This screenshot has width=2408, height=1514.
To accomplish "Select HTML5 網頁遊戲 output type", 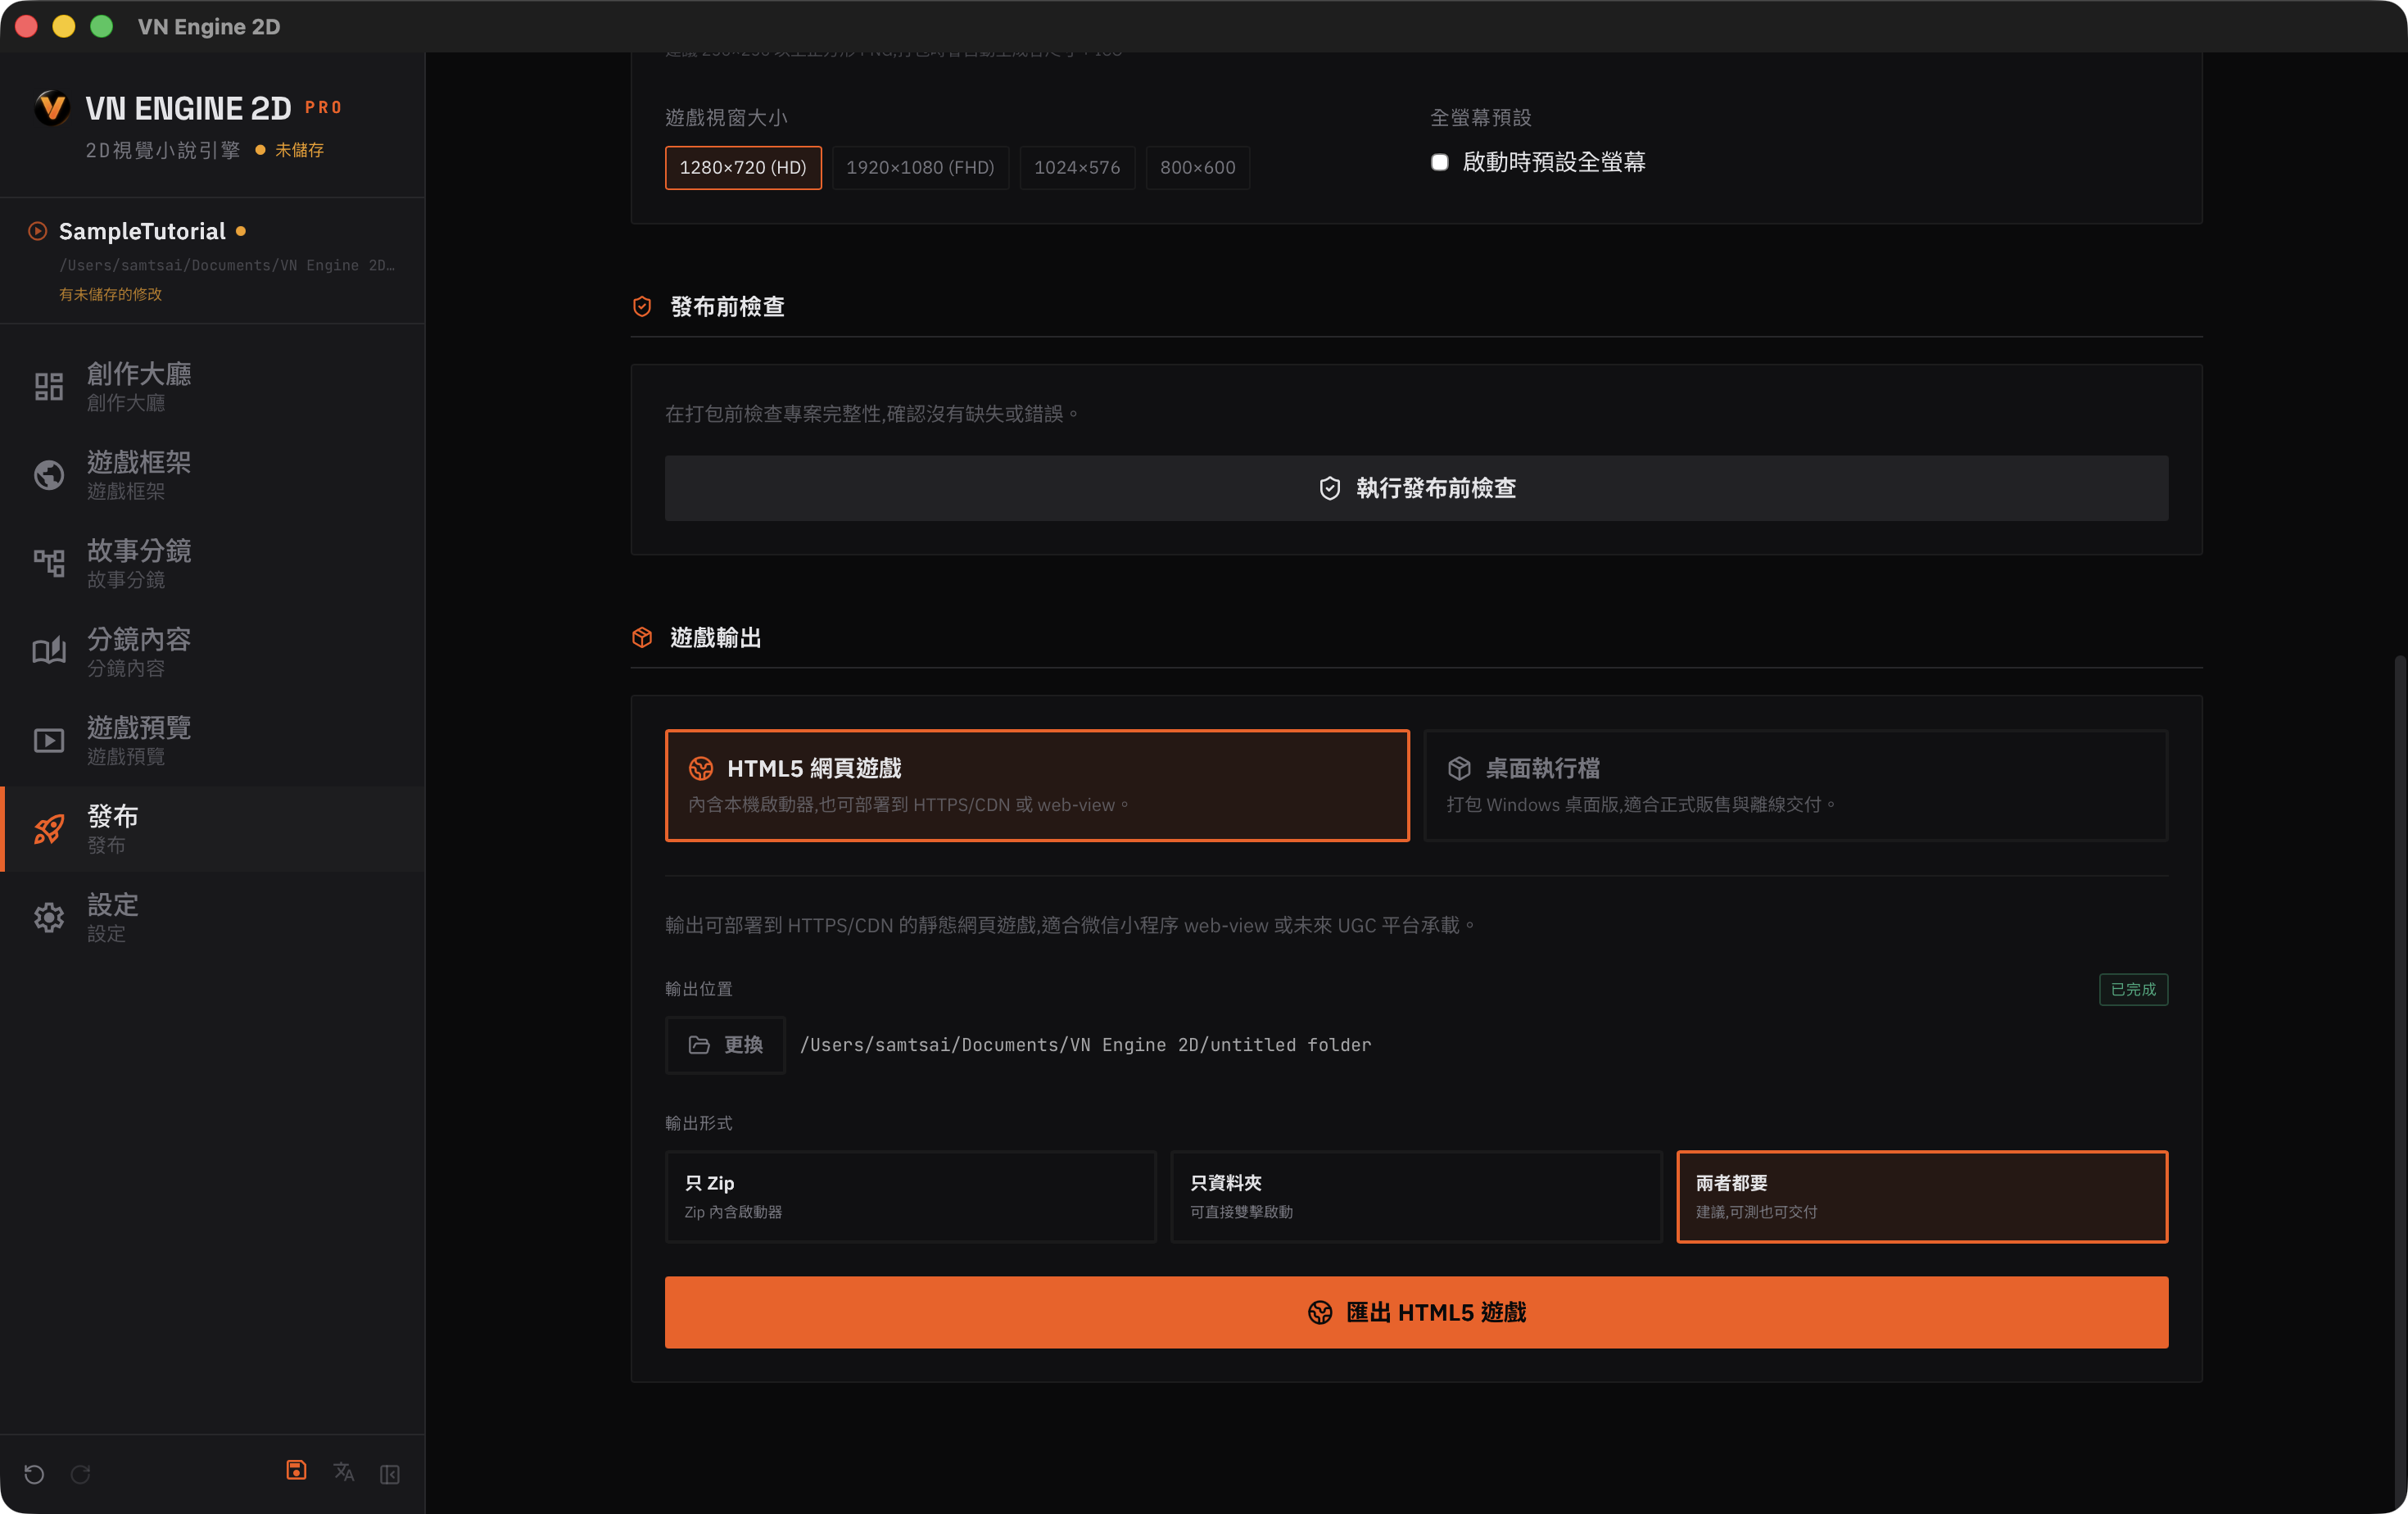I will (1037, 785).
